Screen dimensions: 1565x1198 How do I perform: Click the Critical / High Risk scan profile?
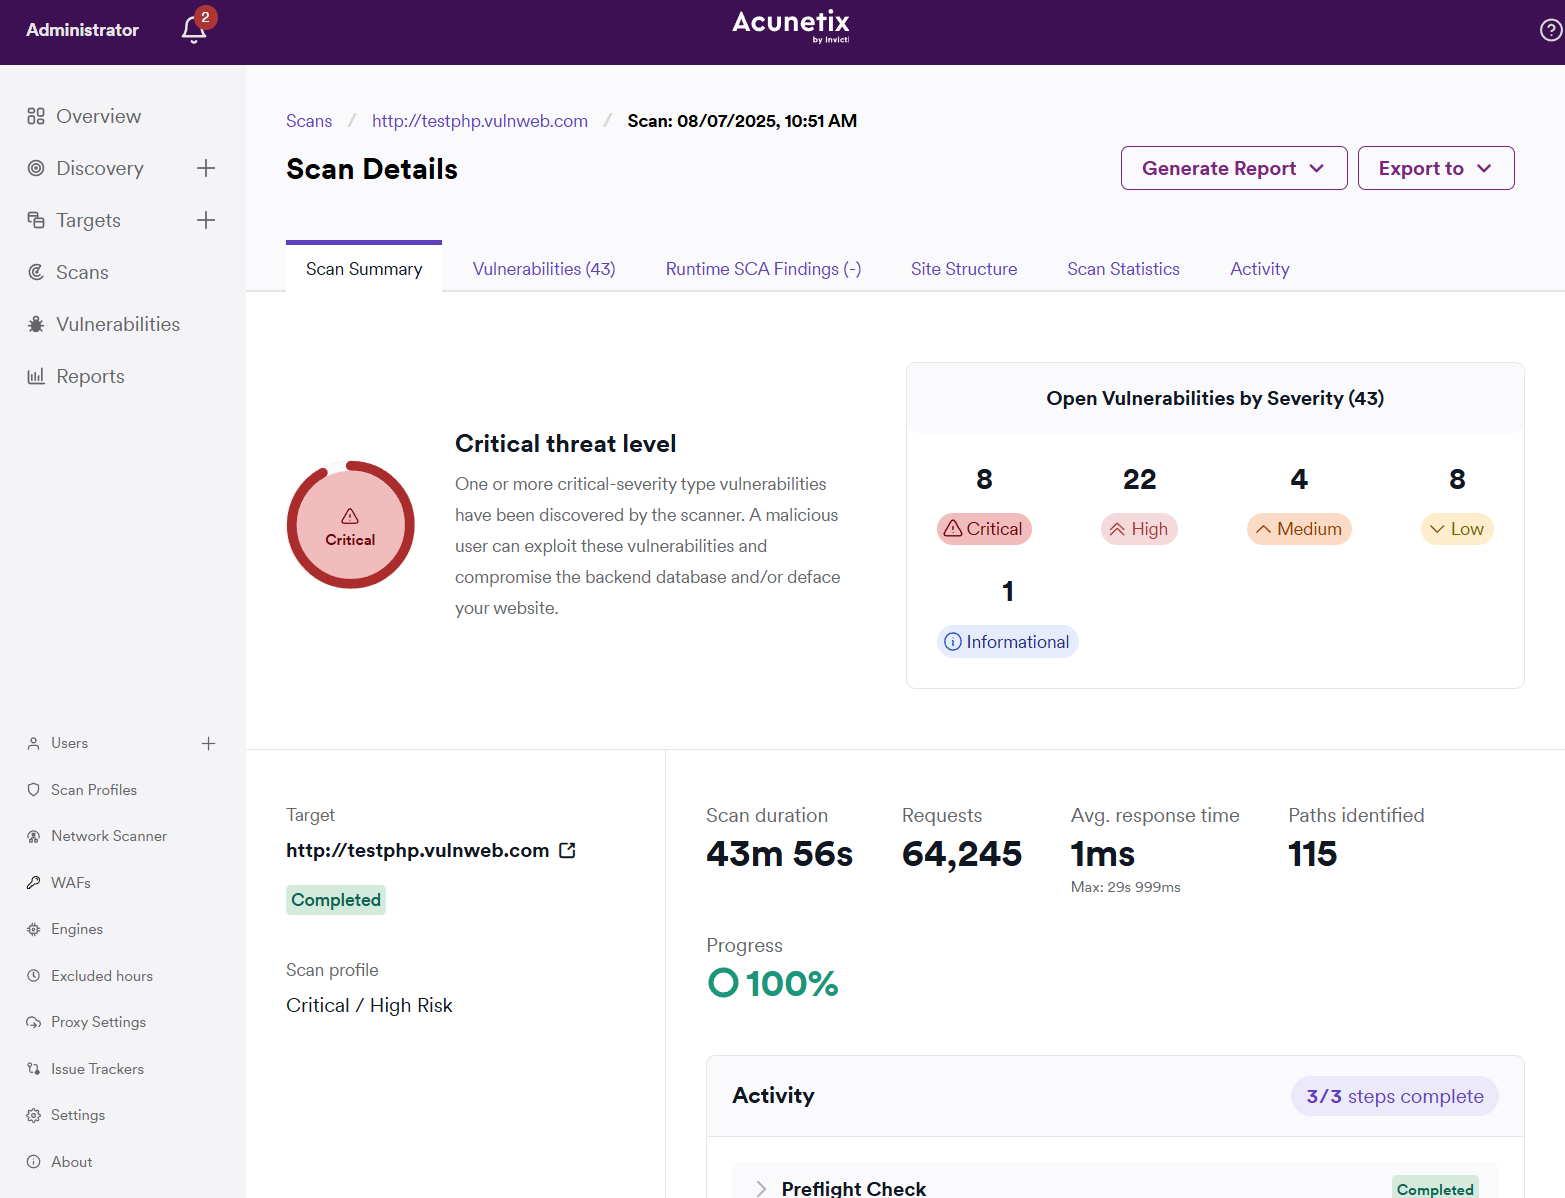(369, 1005)
